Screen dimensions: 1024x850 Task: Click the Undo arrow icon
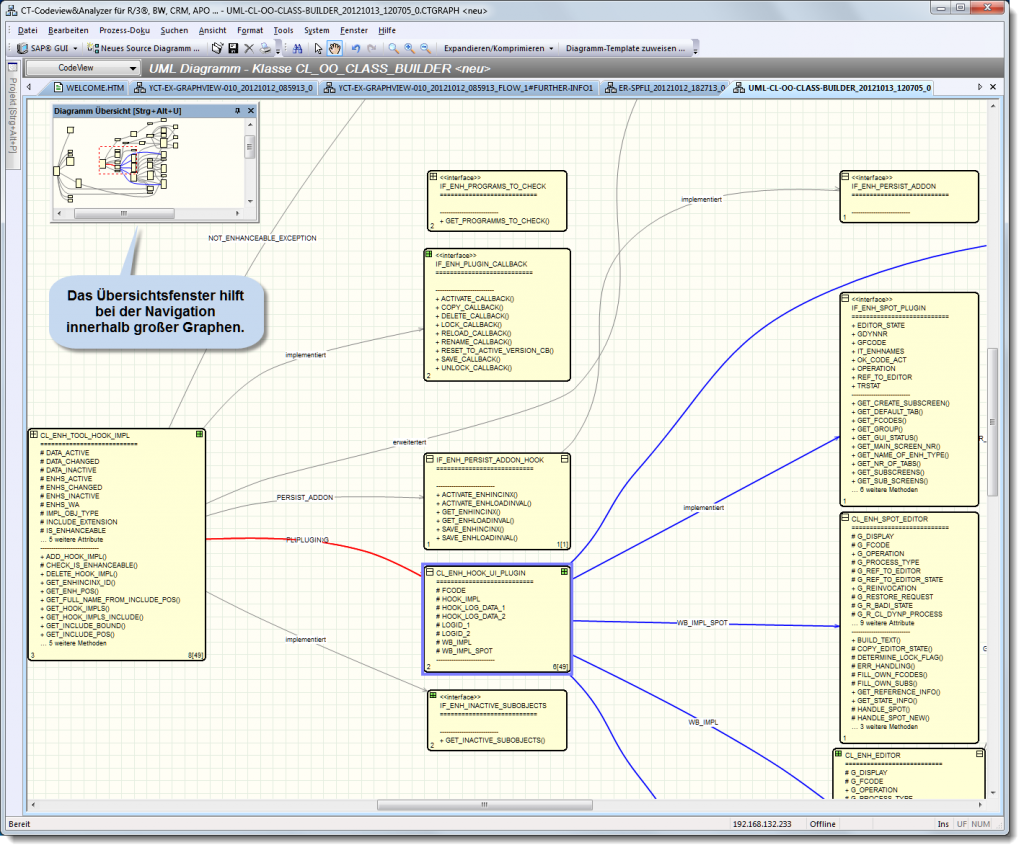(x=355, y=47)
